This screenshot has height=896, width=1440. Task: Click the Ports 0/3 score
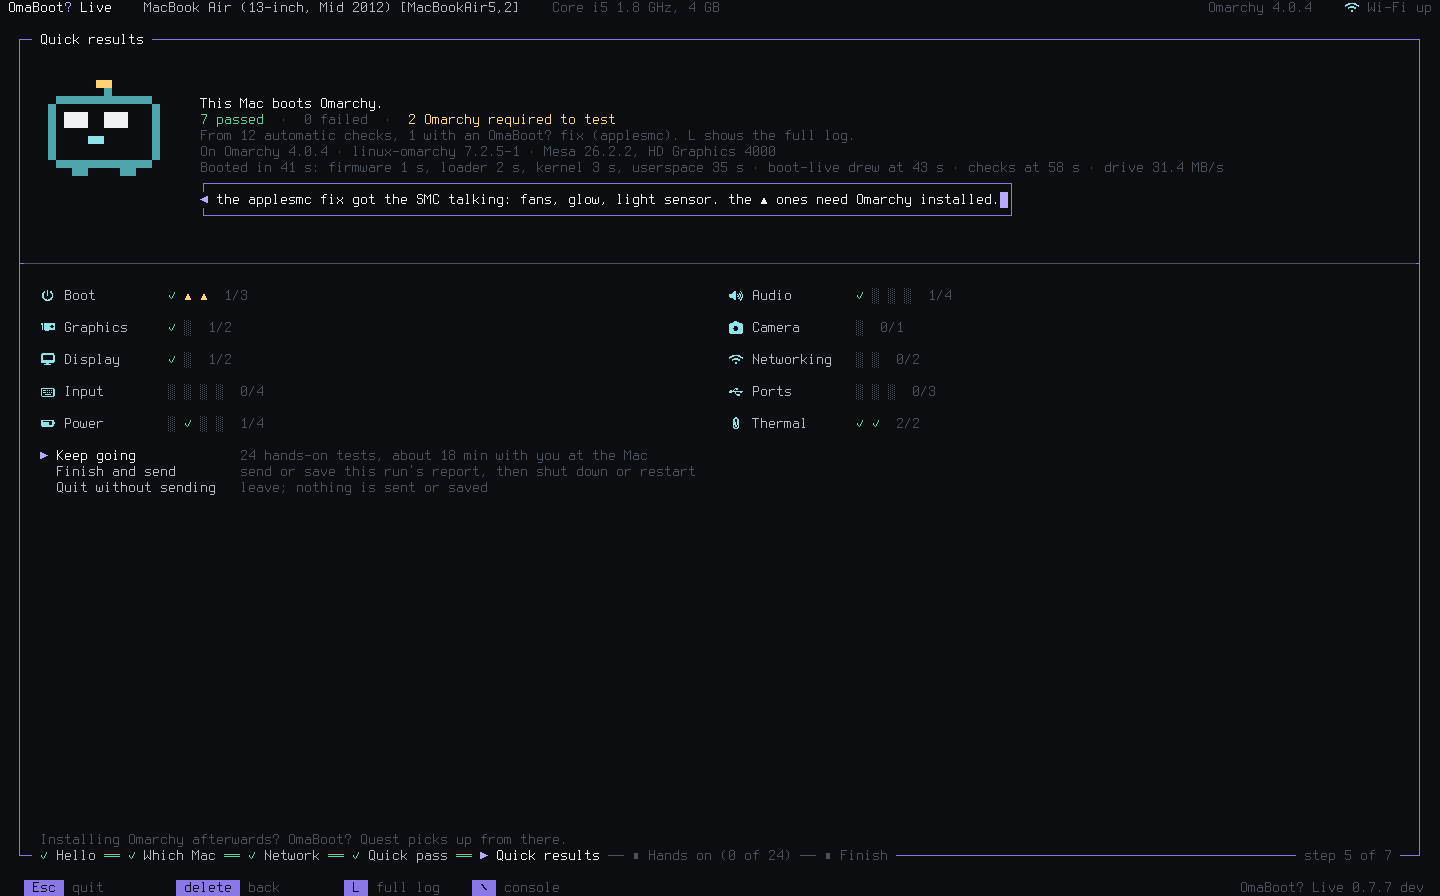point(924,392)
